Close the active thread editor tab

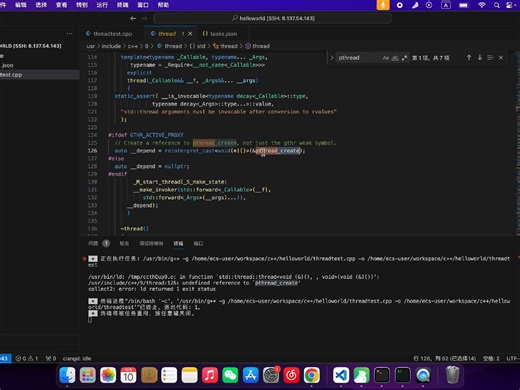pyautogui.click(x=190, y=34)
